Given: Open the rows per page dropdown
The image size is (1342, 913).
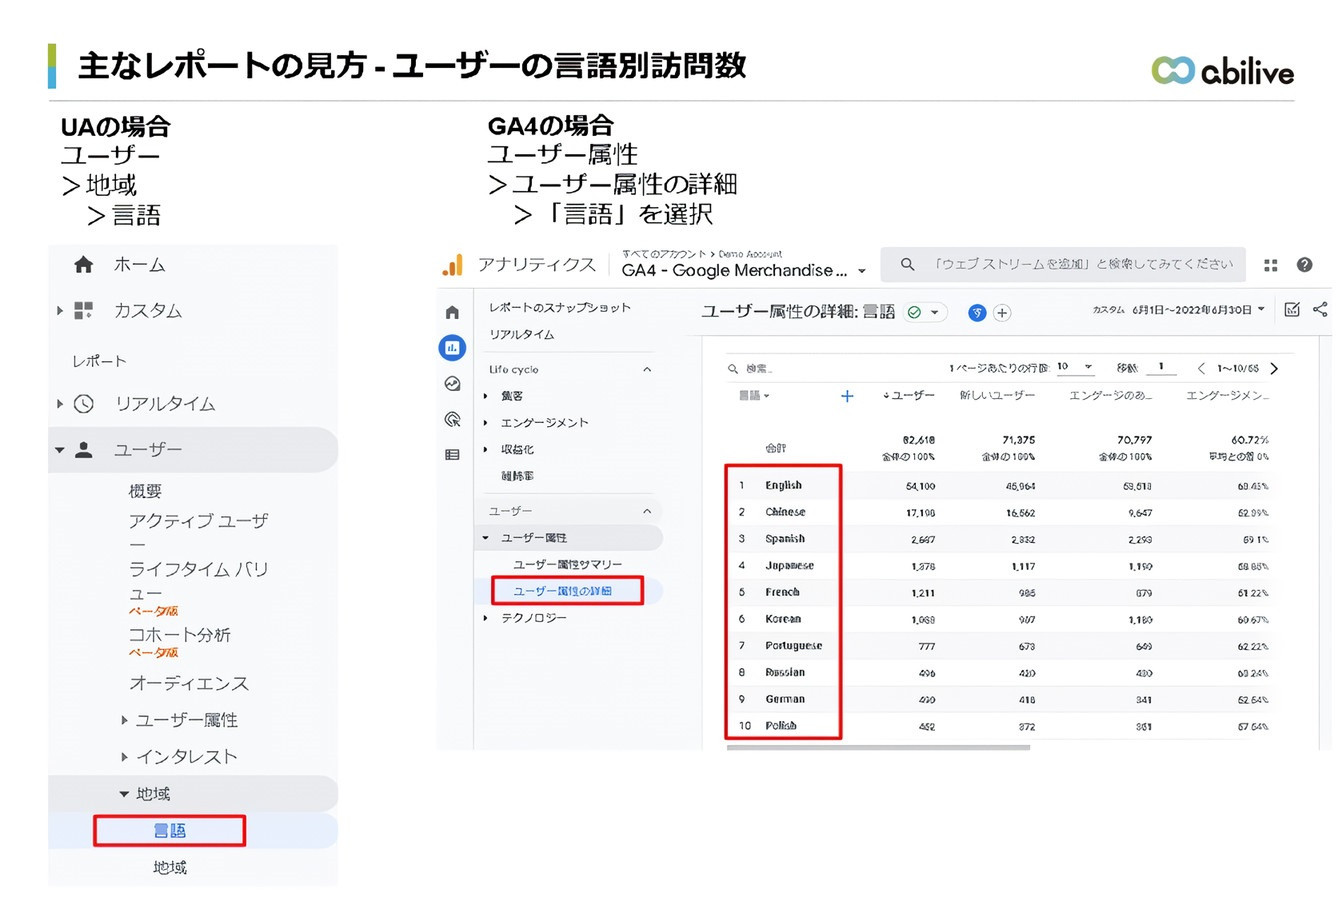Looking at the screenshot, I should pyautogui.click(x=1075, y=367).
